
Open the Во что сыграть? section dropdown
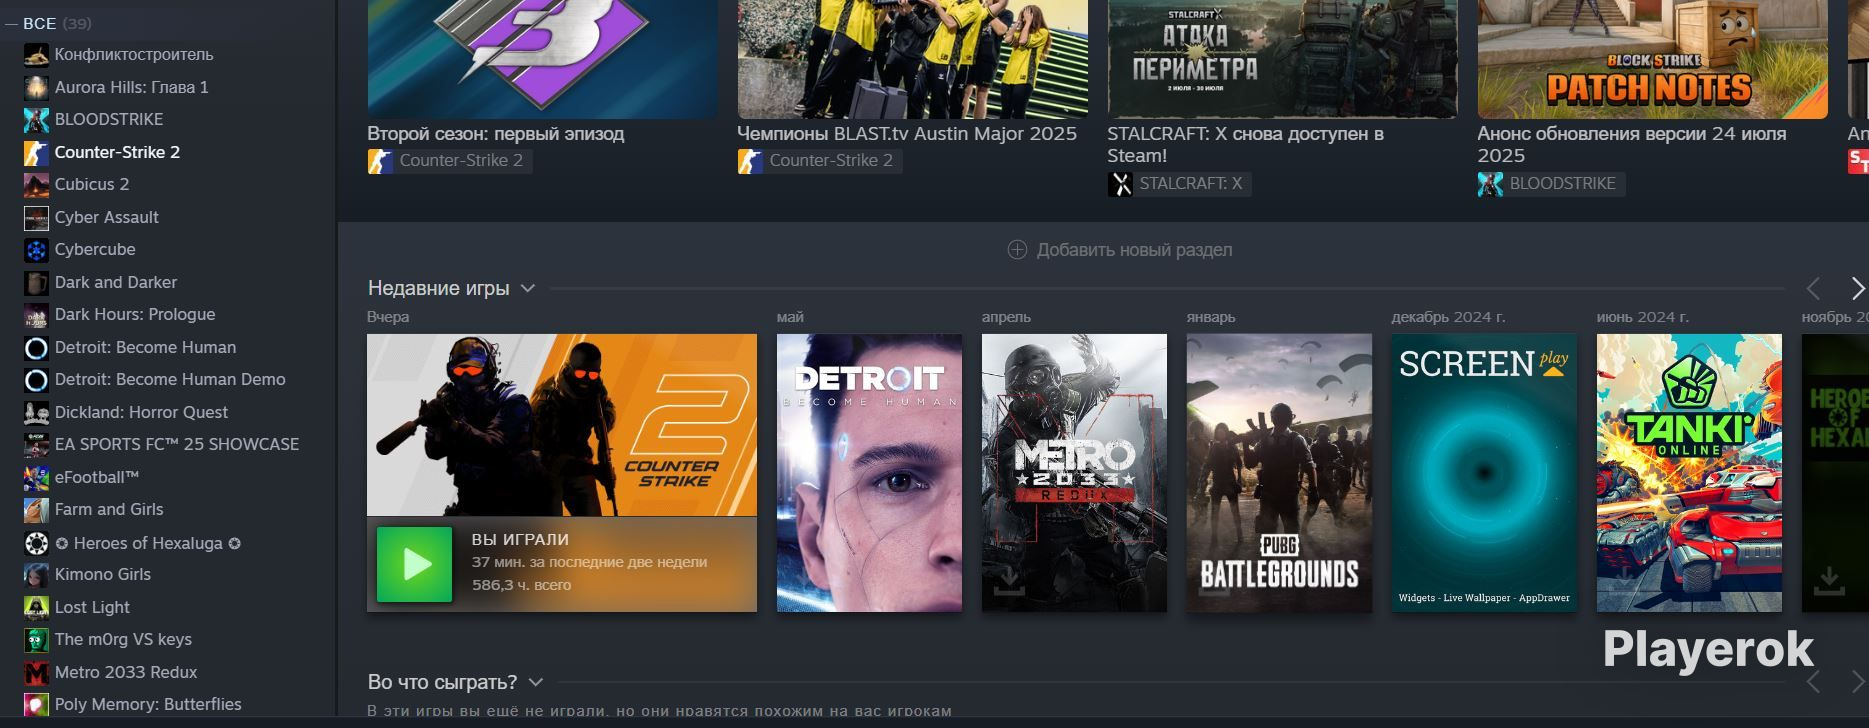pyautogui.click(x=535, y=683)
